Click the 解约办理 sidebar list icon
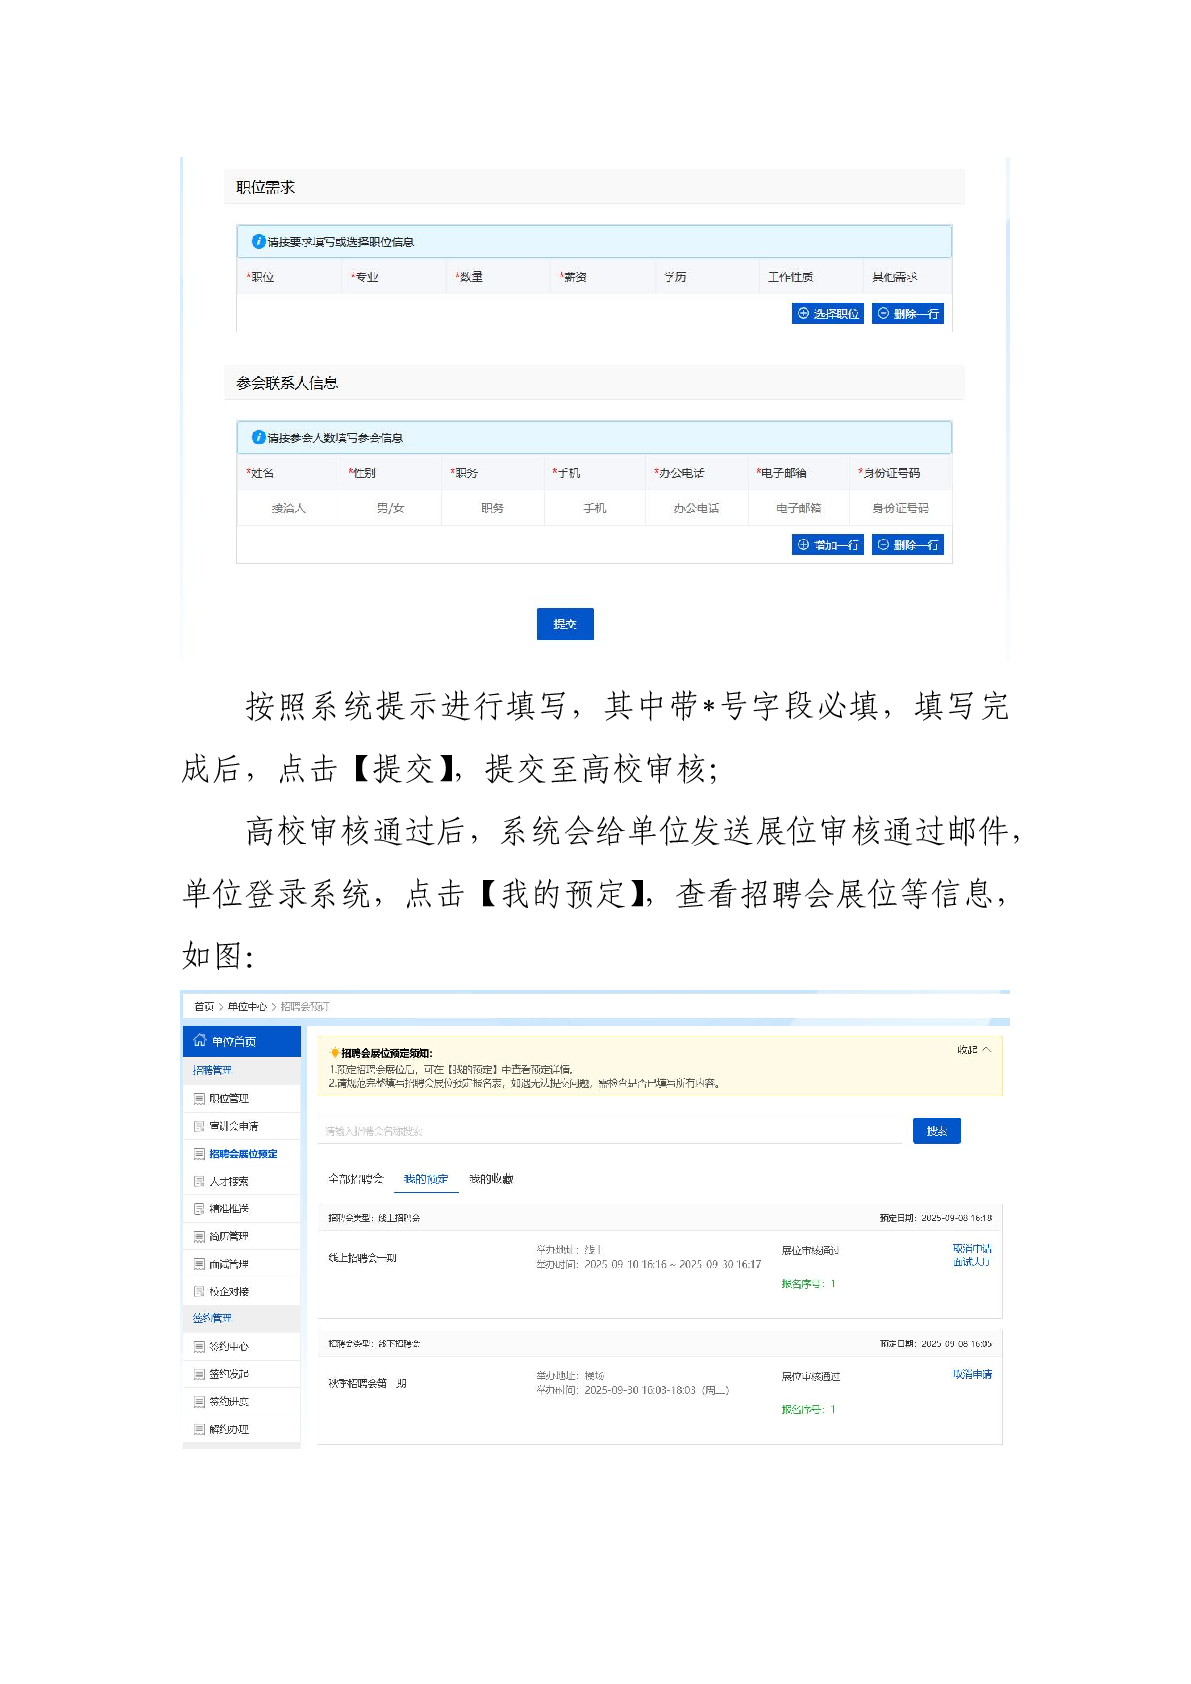1191x1684 pixels. (199, 1430)
